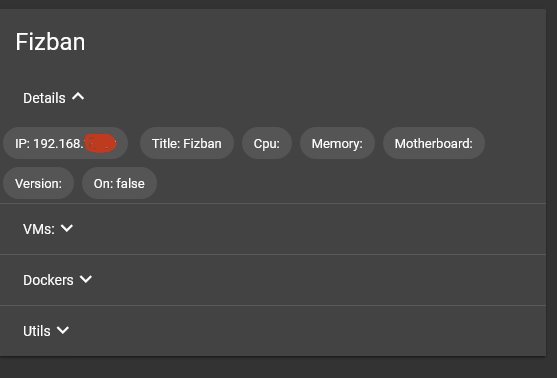Select the IP: 192.168 chip
The image size is (557, 378).
(x=65, y=143)
